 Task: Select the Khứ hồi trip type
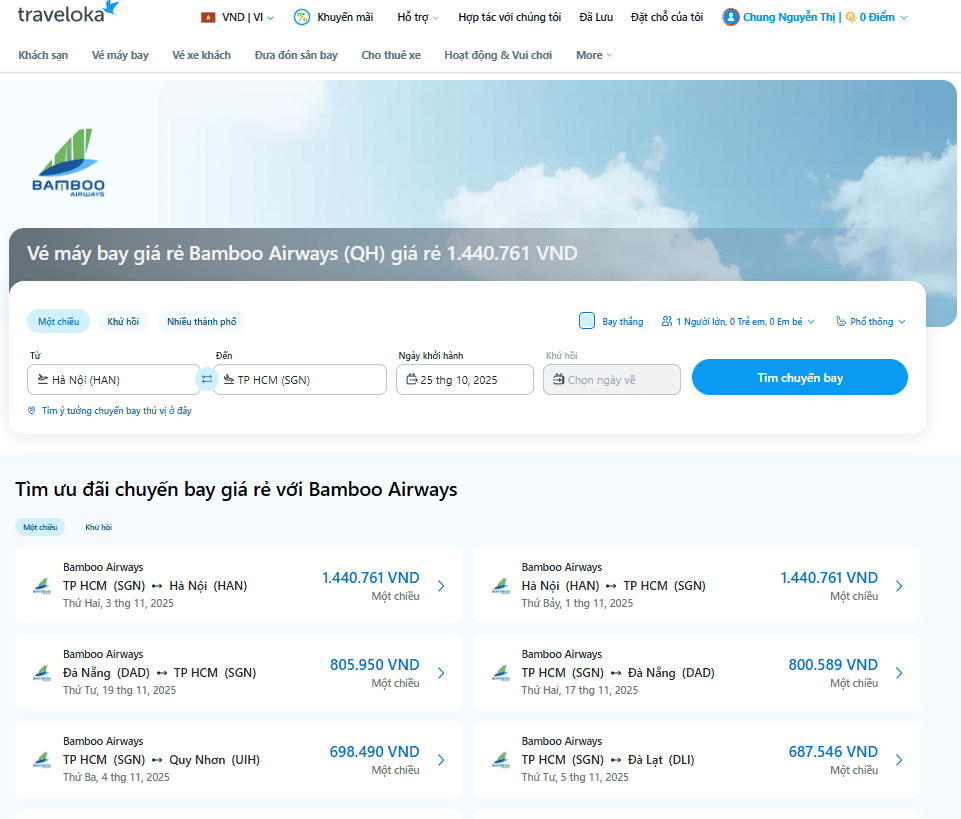tap(123, 322)
